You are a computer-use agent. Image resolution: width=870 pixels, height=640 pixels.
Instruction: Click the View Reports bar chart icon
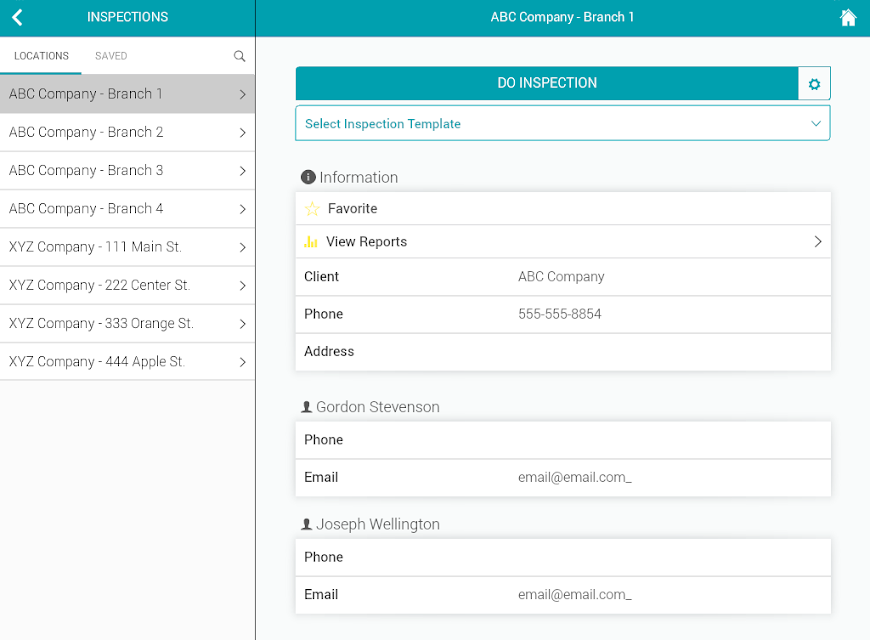pos(311,241)
